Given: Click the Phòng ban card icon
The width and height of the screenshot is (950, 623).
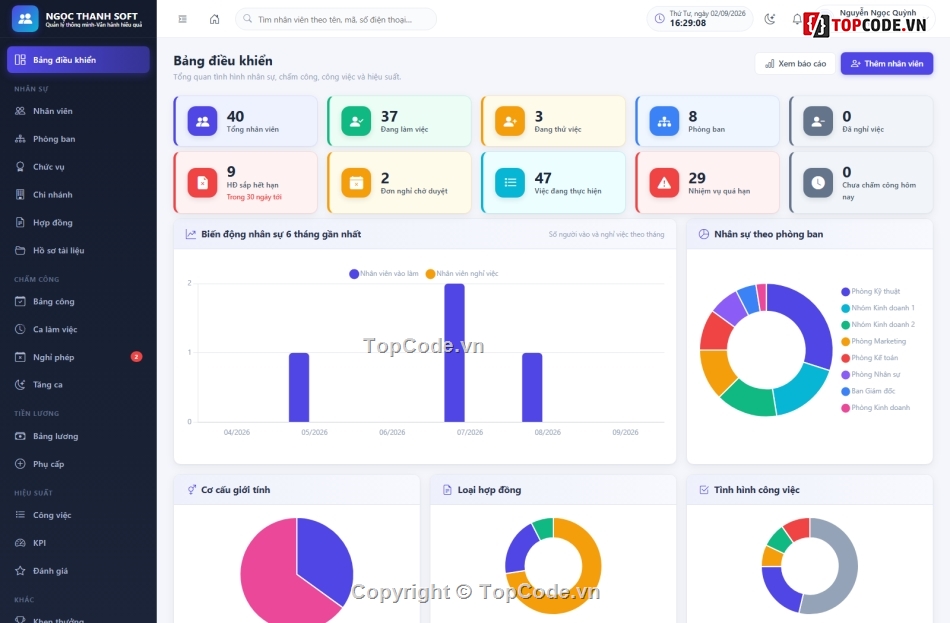Looking at the screenshot, I should pos(664,121).
